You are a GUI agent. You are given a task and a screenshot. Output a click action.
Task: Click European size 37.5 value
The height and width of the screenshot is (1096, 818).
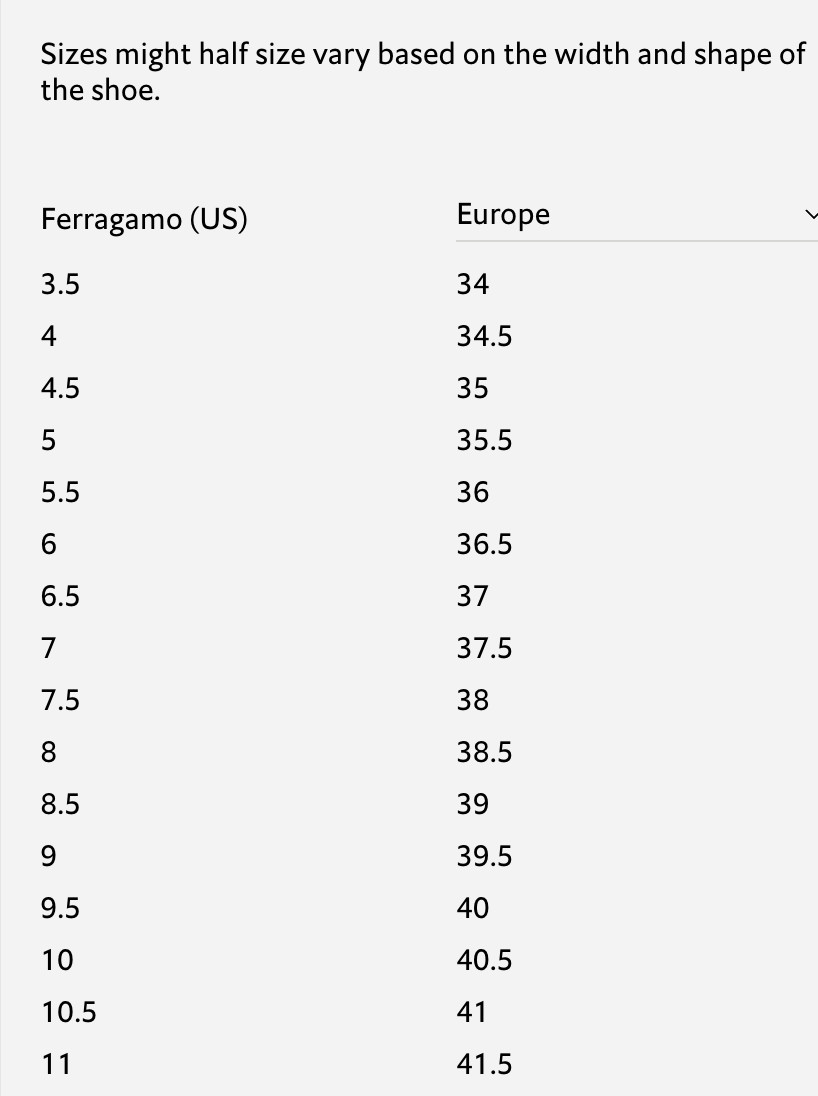click(x=485, y=649)
